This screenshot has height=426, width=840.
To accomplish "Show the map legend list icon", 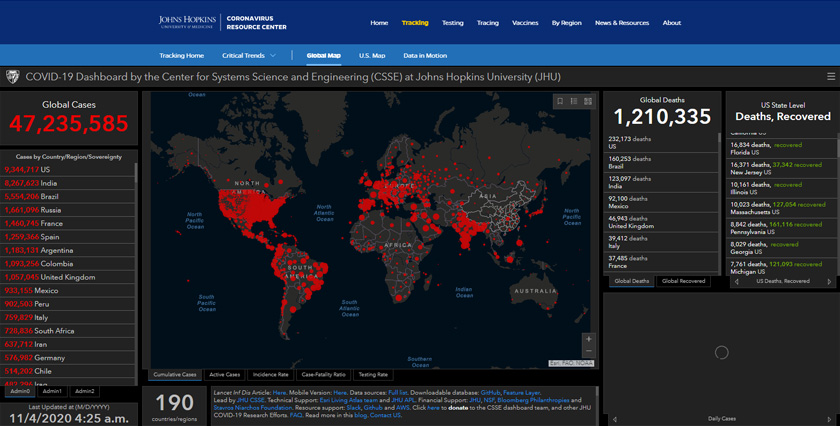I will (x=573, y=101).
